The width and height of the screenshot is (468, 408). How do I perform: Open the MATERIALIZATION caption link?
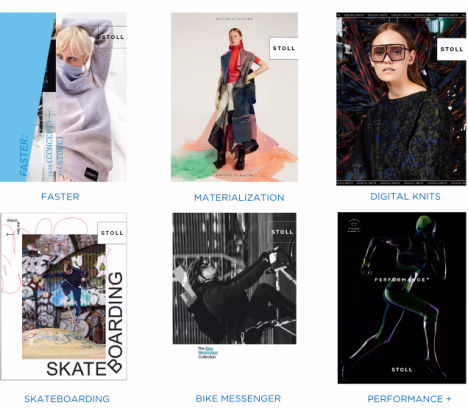[239, 198]
